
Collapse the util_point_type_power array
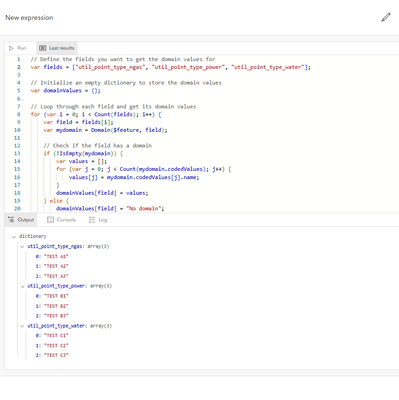[22, 286]
